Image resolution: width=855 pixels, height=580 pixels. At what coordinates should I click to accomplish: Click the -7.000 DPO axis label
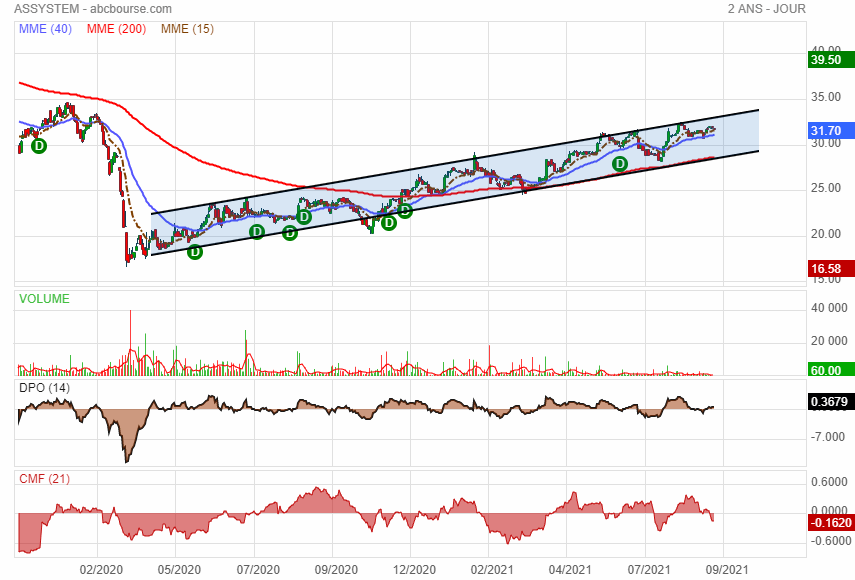click(x=827, y=437)
